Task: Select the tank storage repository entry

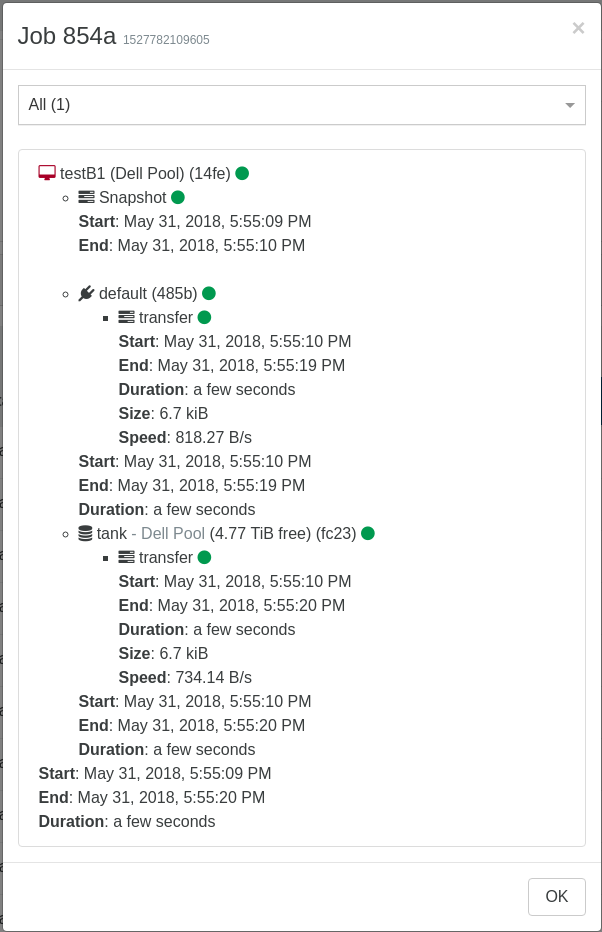Action: pyautogui.click(x=112, y=533)
